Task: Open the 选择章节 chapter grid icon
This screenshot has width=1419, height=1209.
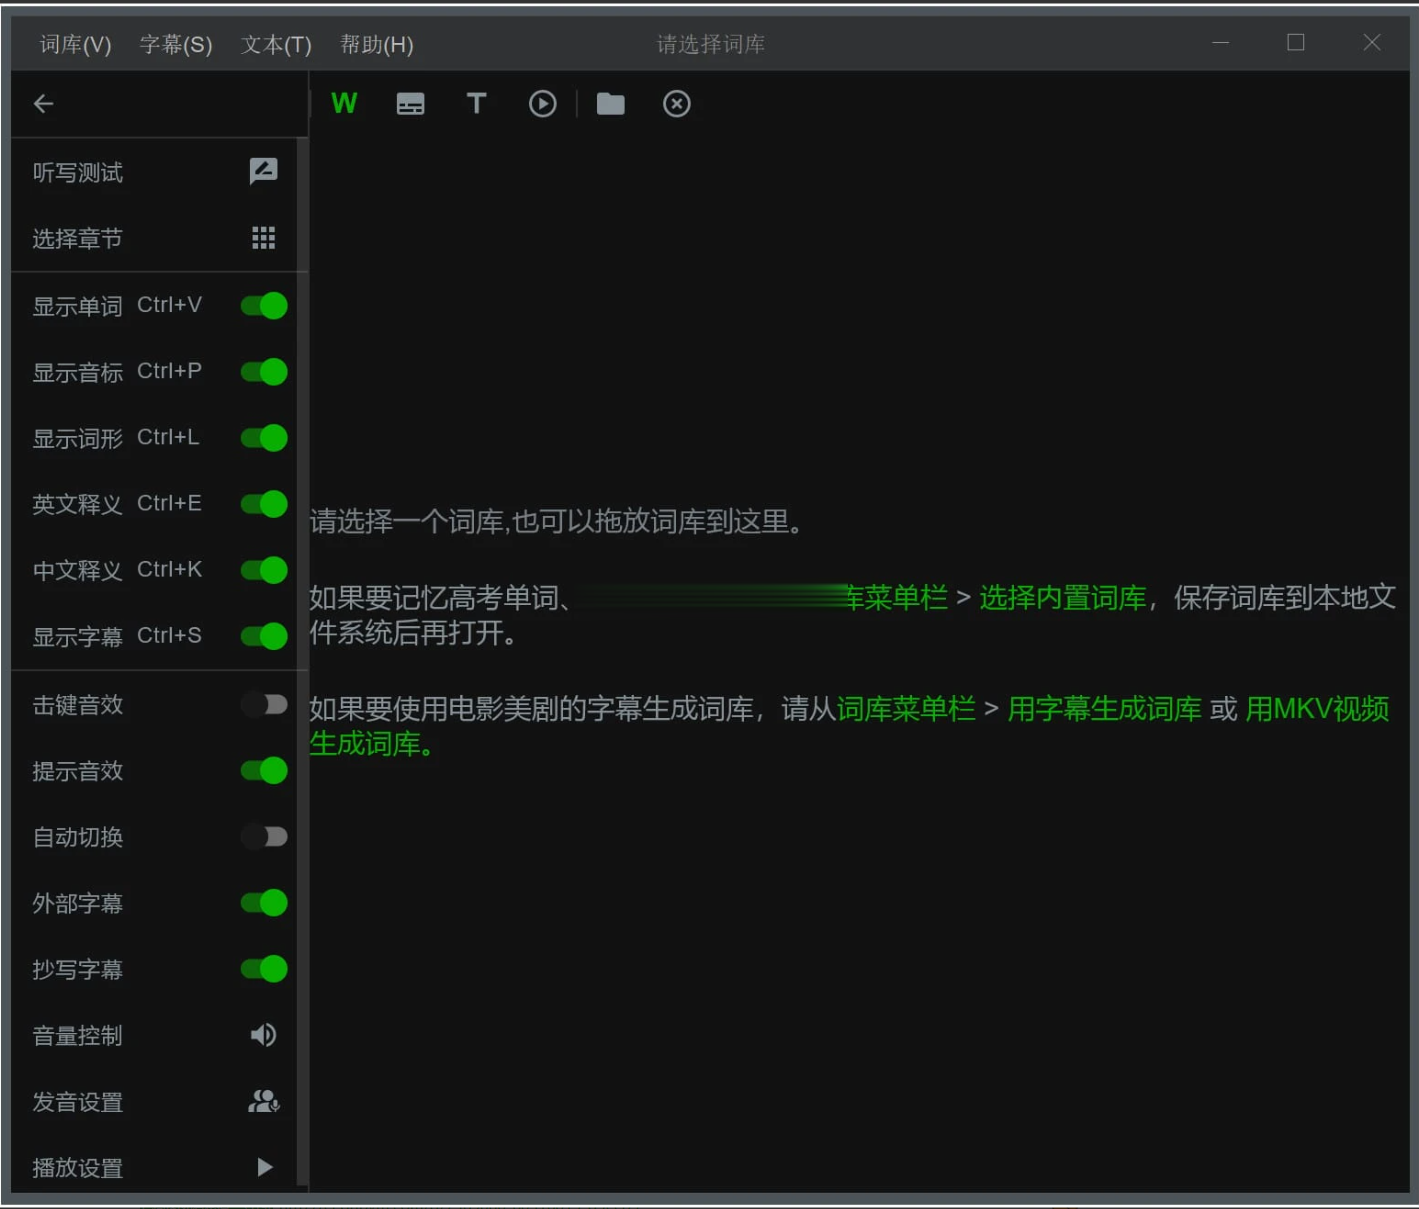Action: click(x=263, y=238)
